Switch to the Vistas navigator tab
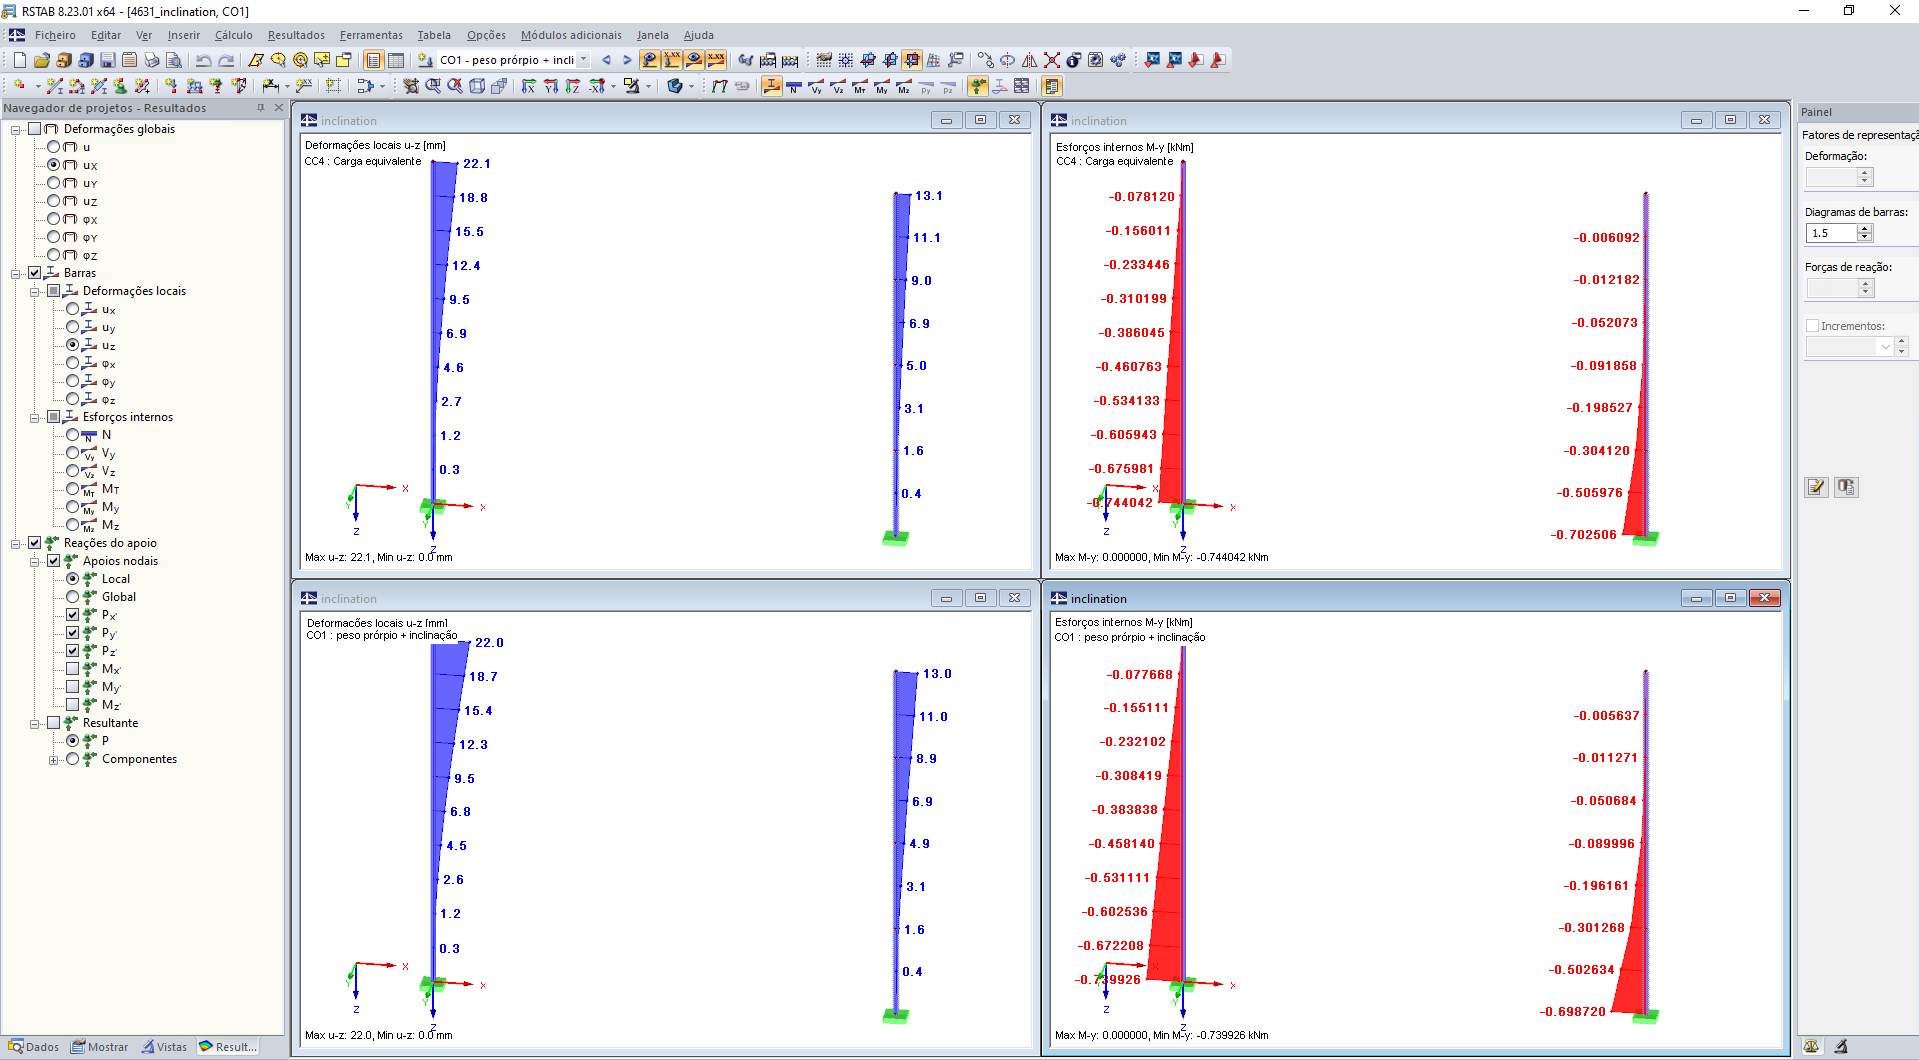This screenshot has width=1919, height=1060. tap(164, 1047)
